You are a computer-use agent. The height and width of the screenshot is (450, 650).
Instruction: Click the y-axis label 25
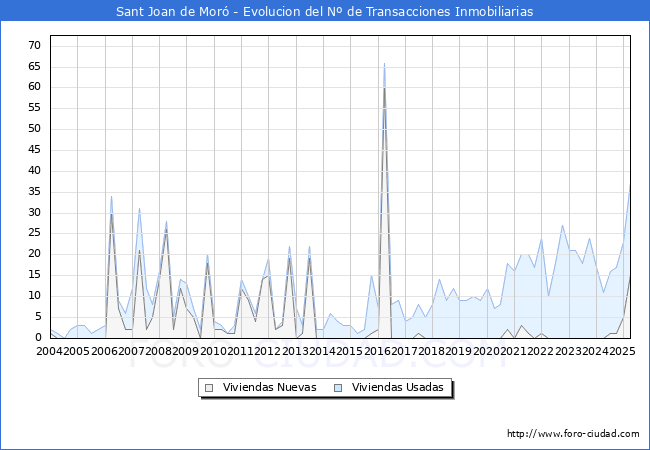pos(35,233)
